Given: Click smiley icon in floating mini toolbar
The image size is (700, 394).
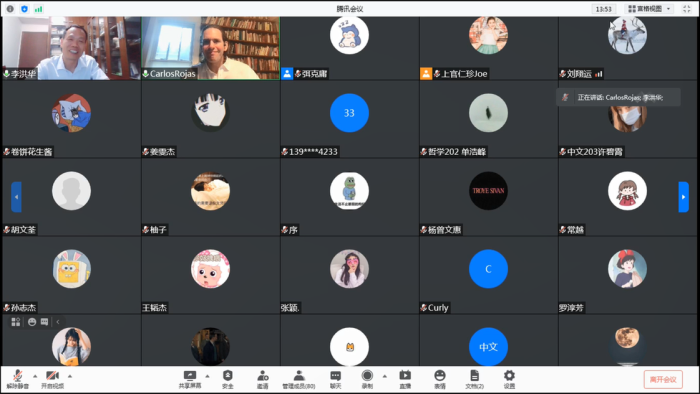Looking at the screenshot, I should pos(32,322).
